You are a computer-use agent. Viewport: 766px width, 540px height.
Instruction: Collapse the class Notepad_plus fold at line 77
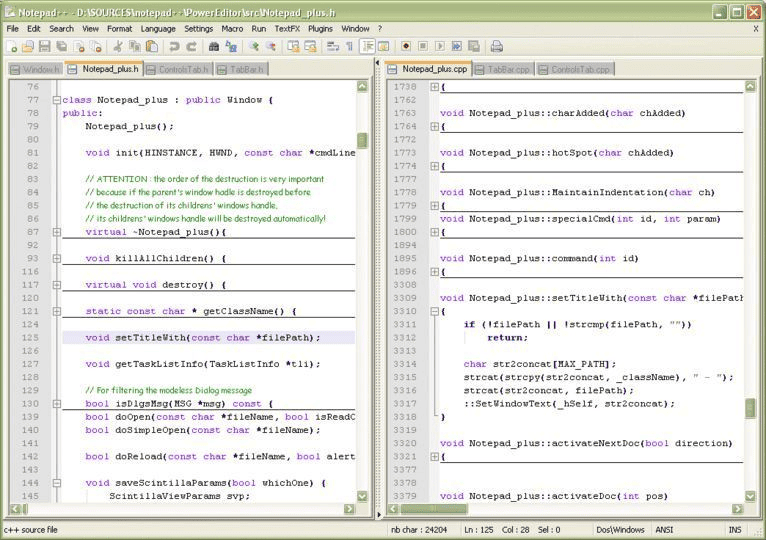tap(57, 100)
